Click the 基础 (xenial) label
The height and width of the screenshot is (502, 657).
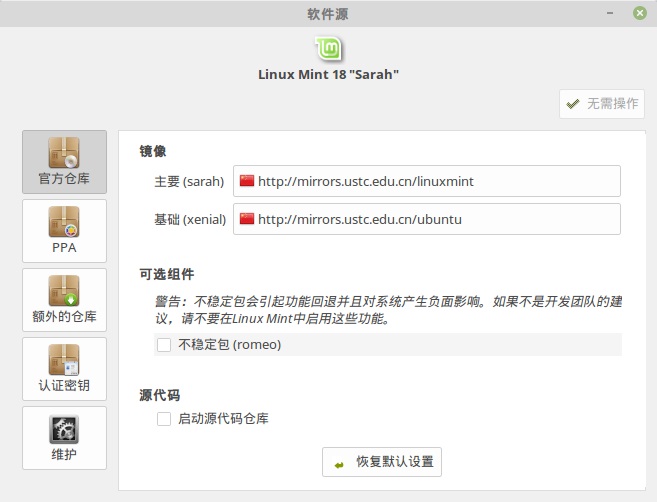coord(190,219)
